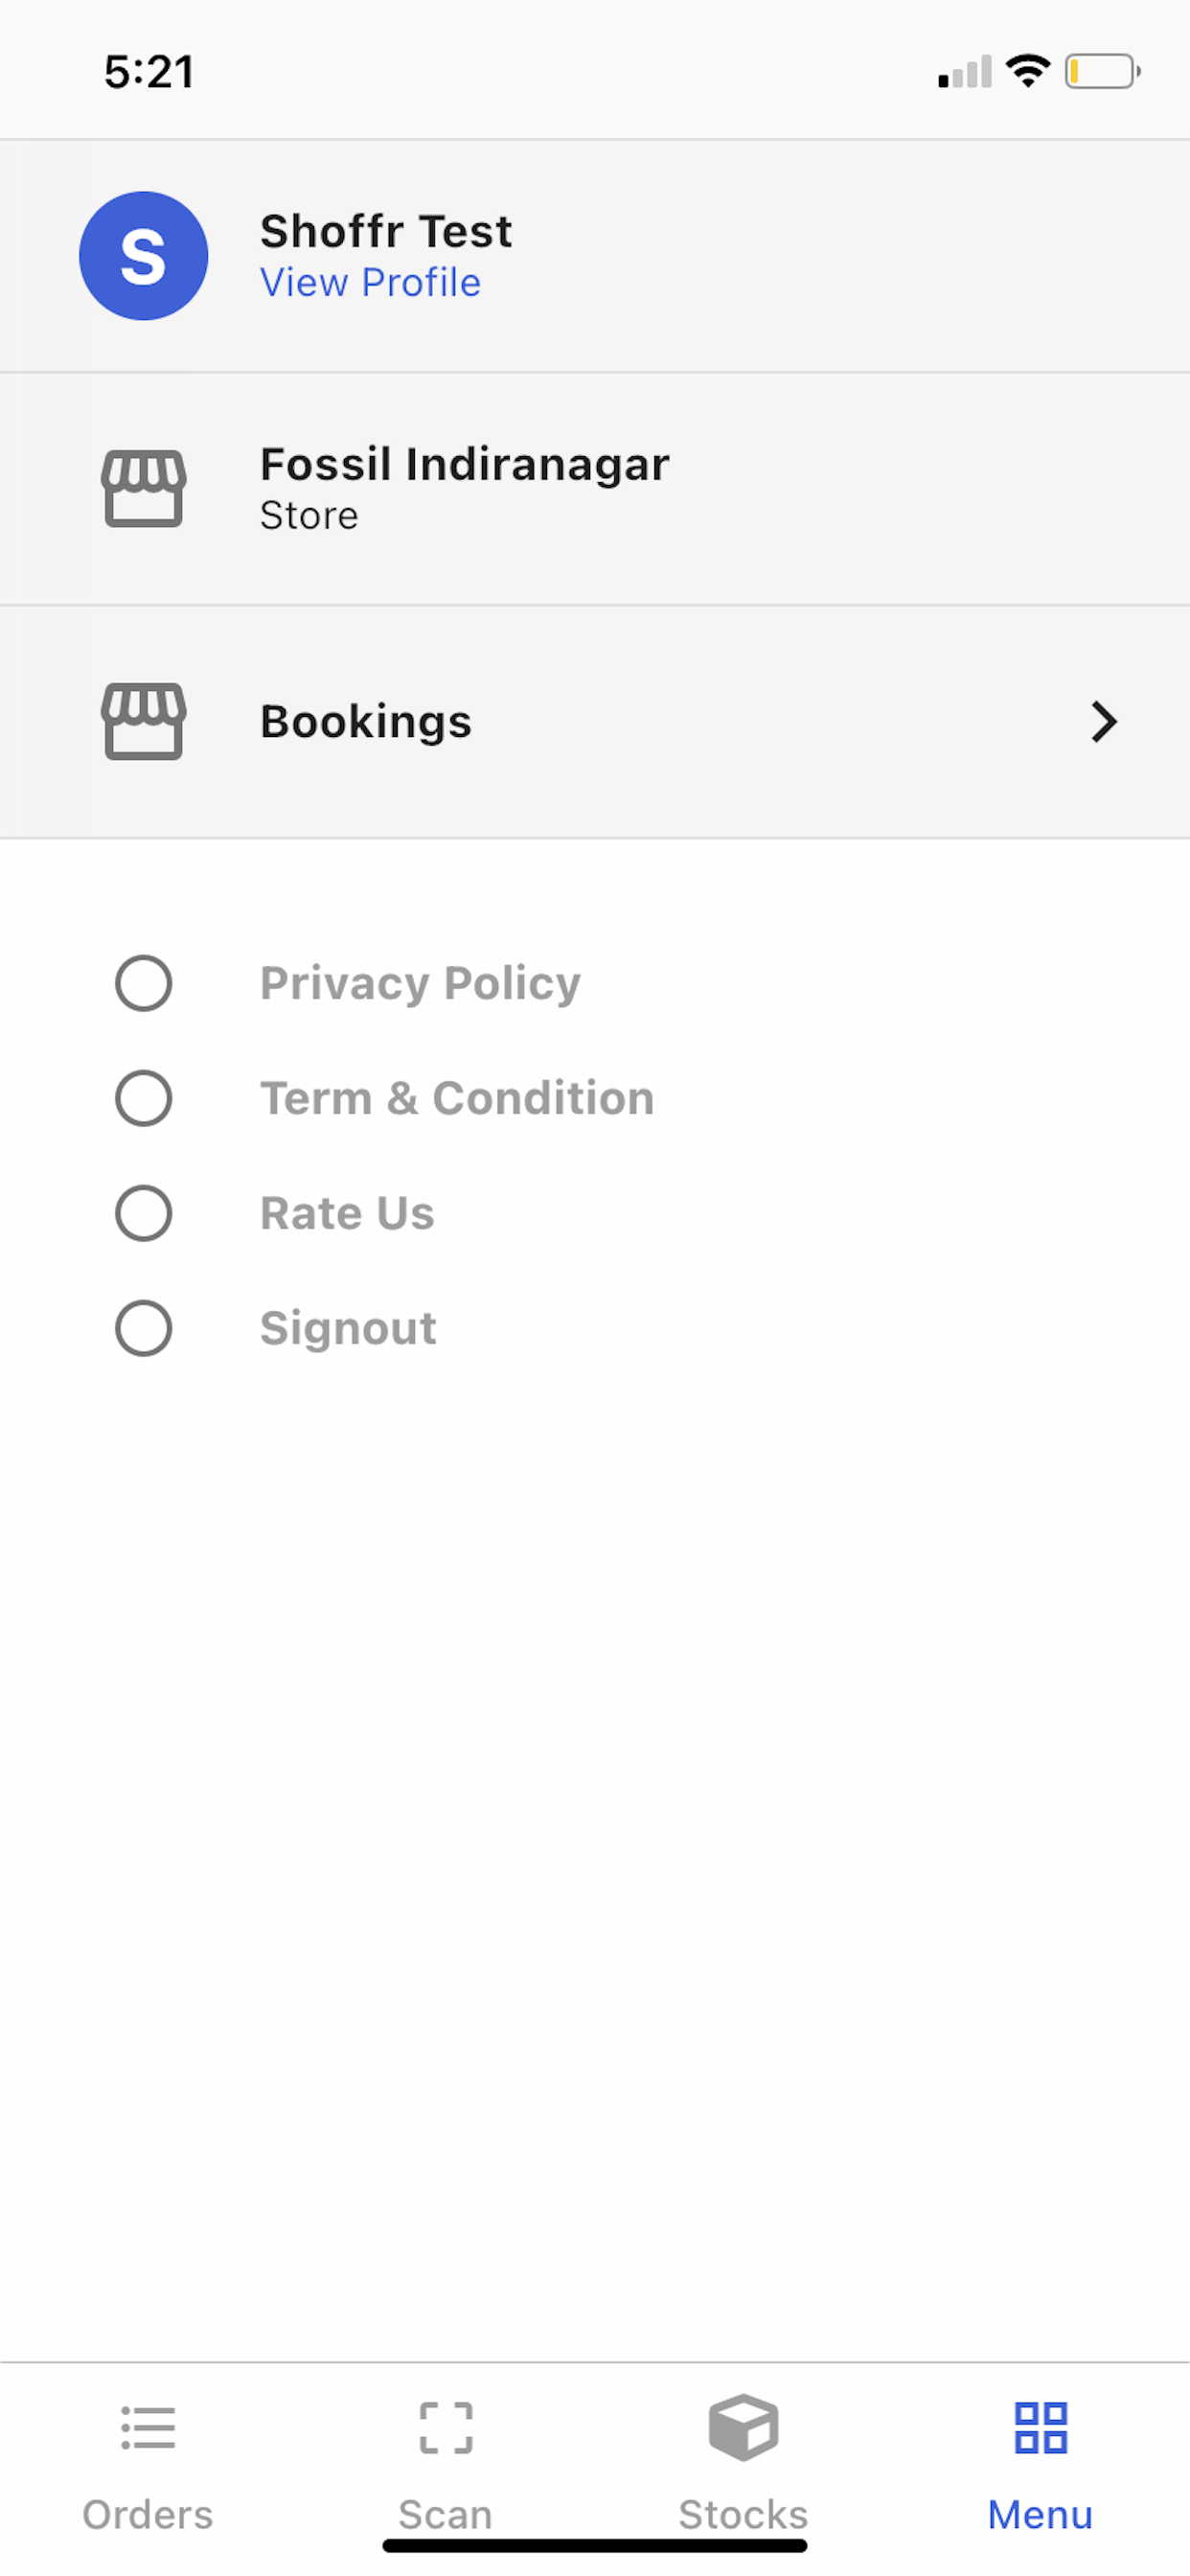Screen dimensions: 1190x2576
Task: Click the storefront icon next to Bookings
Action: 144,721
